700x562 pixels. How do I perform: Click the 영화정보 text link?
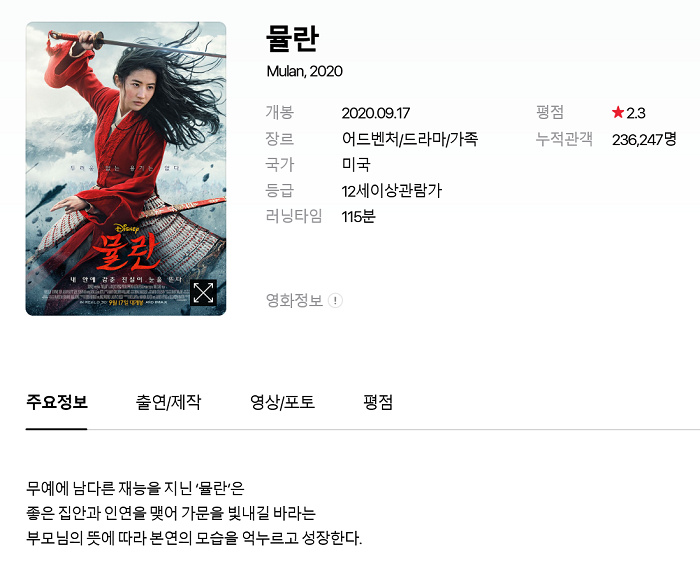click(294, 300)
